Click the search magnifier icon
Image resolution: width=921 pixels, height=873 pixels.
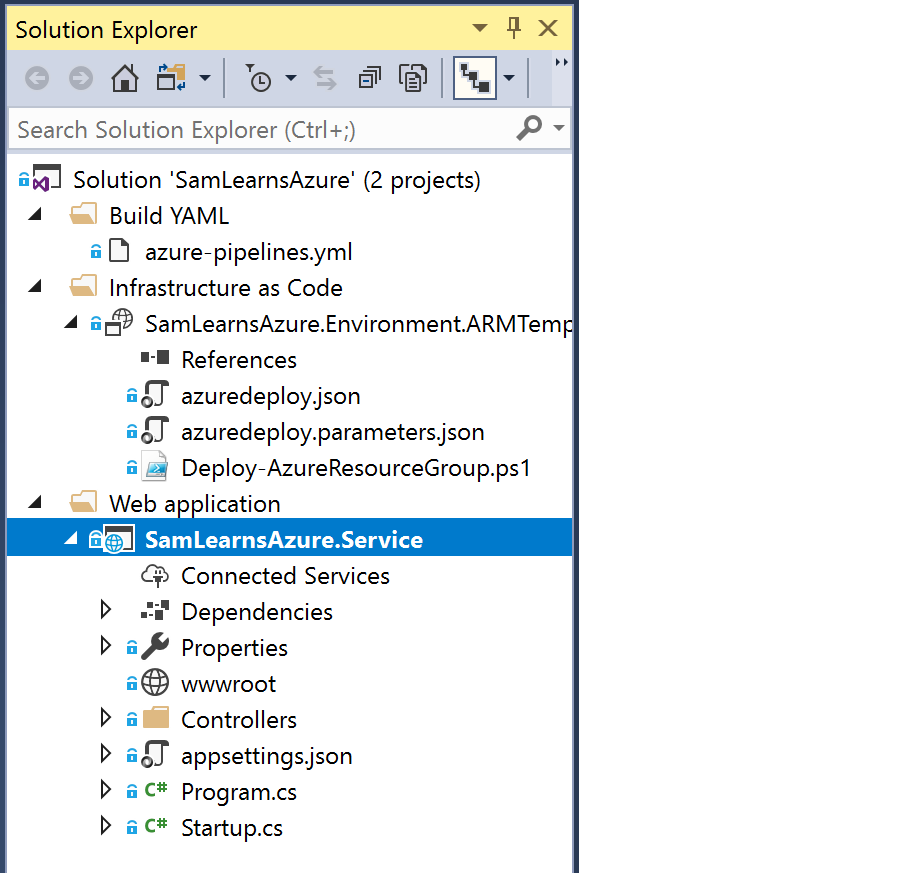529,128
